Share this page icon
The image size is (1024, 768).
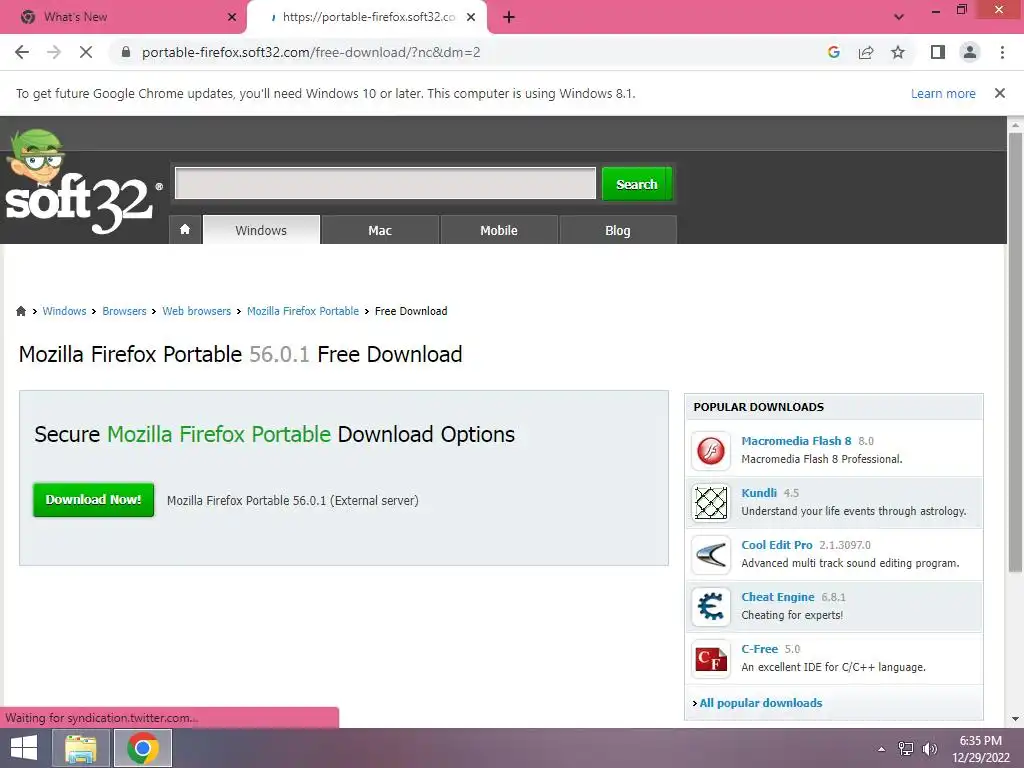click(x=866, y=52)
